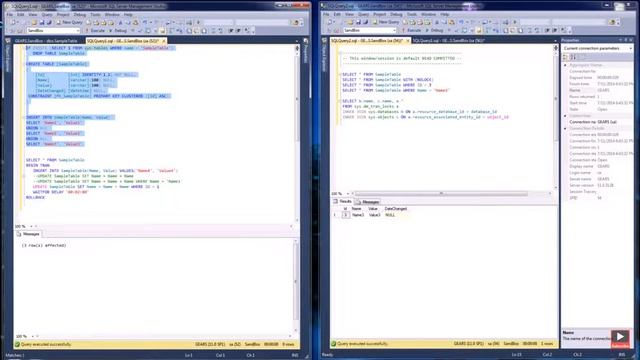This screenshot has width=640, height=360.
Task: Click the Cut icon in left toolbar
Action: pyautogui.click(x=120, y=22)
